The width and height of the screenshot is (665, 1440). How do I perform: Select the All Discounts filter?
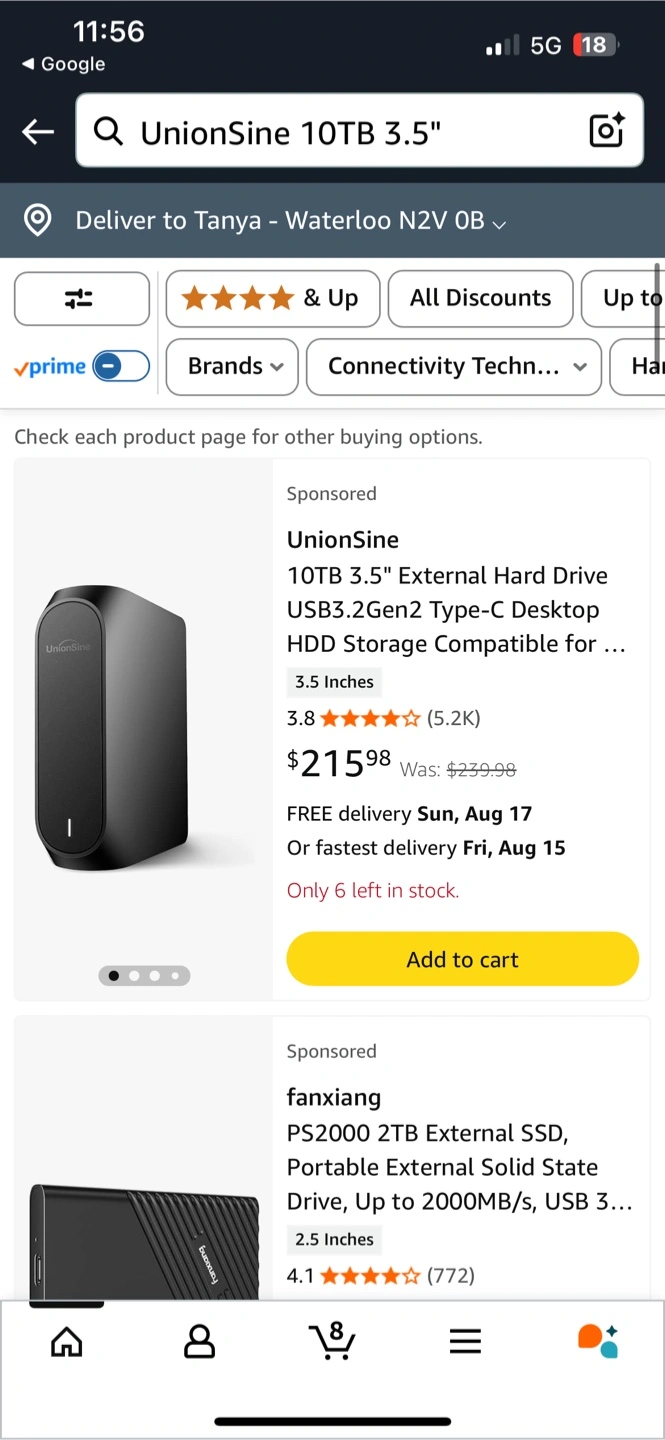pyautogui.click(x=480, y=298)
